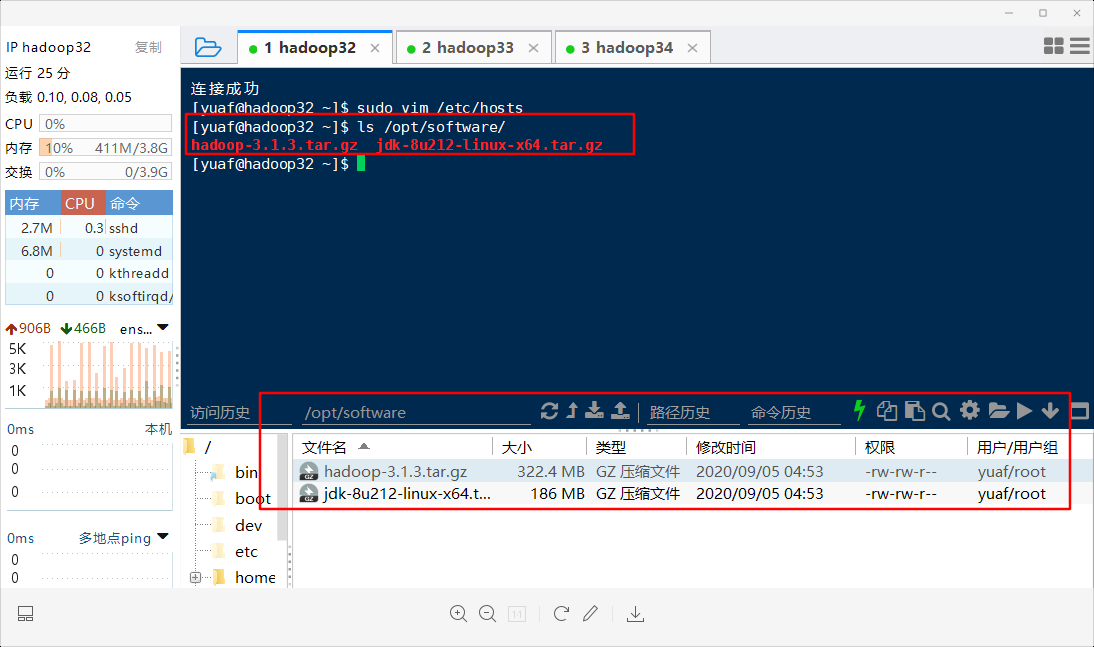Click the play run icon

[x=1024, y=411]
